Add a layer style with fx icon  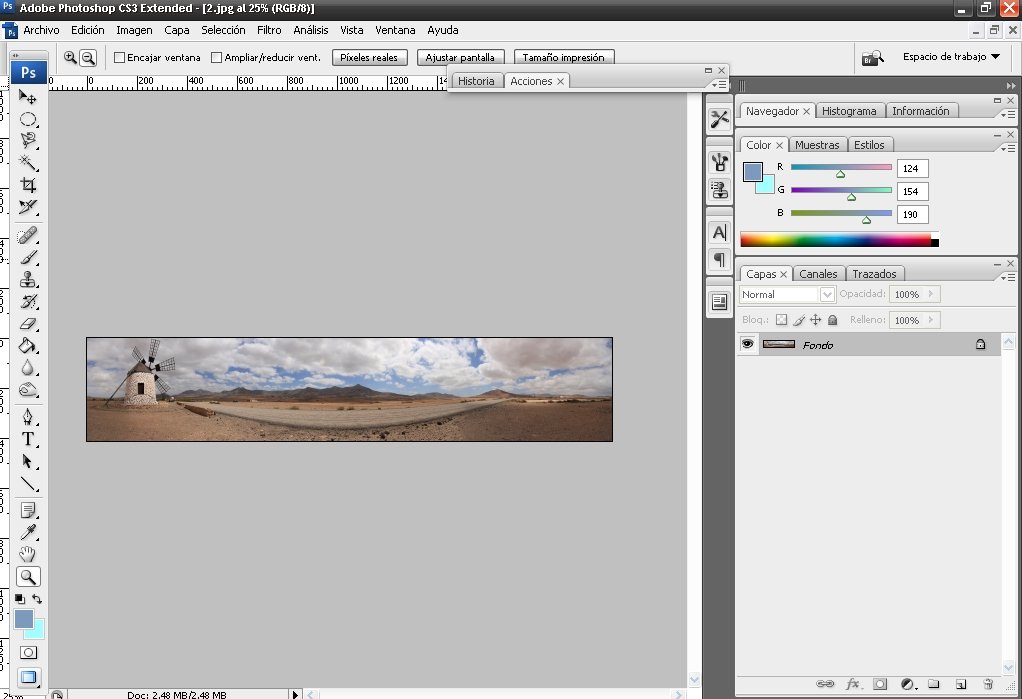(853, 684)
